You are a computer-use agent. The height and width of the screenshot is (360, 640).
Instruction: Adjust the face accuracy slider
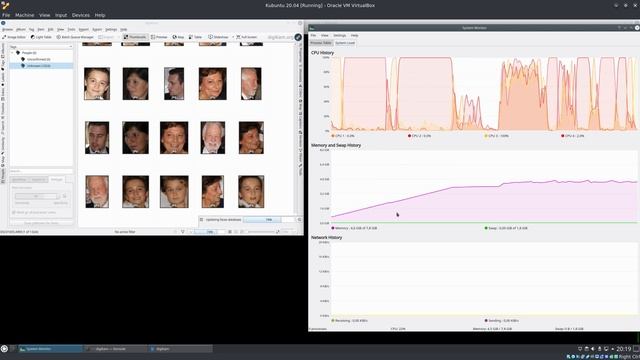(x=37, y=196)
